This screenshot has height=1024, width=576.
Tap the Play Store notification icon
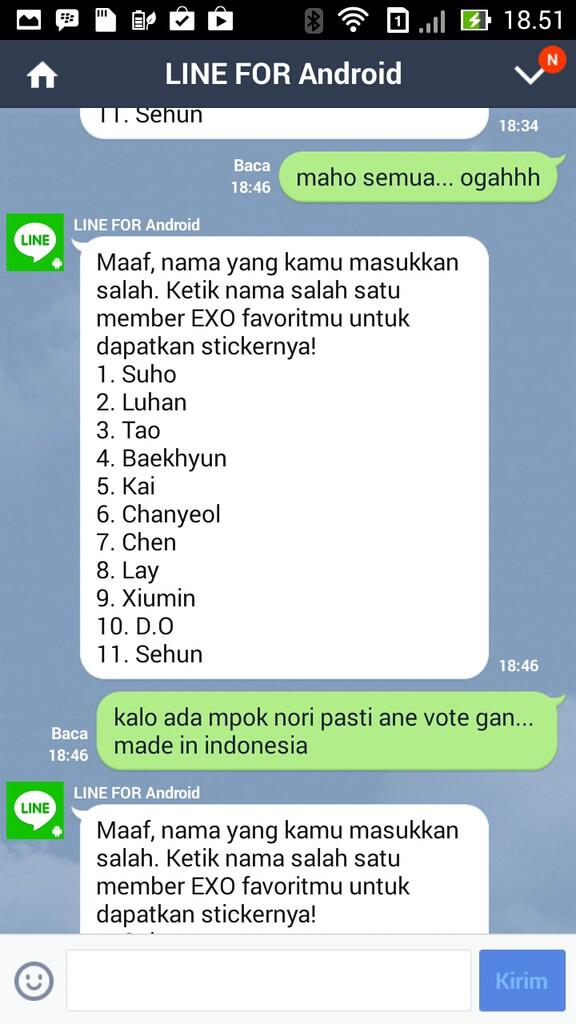(221, 20)
